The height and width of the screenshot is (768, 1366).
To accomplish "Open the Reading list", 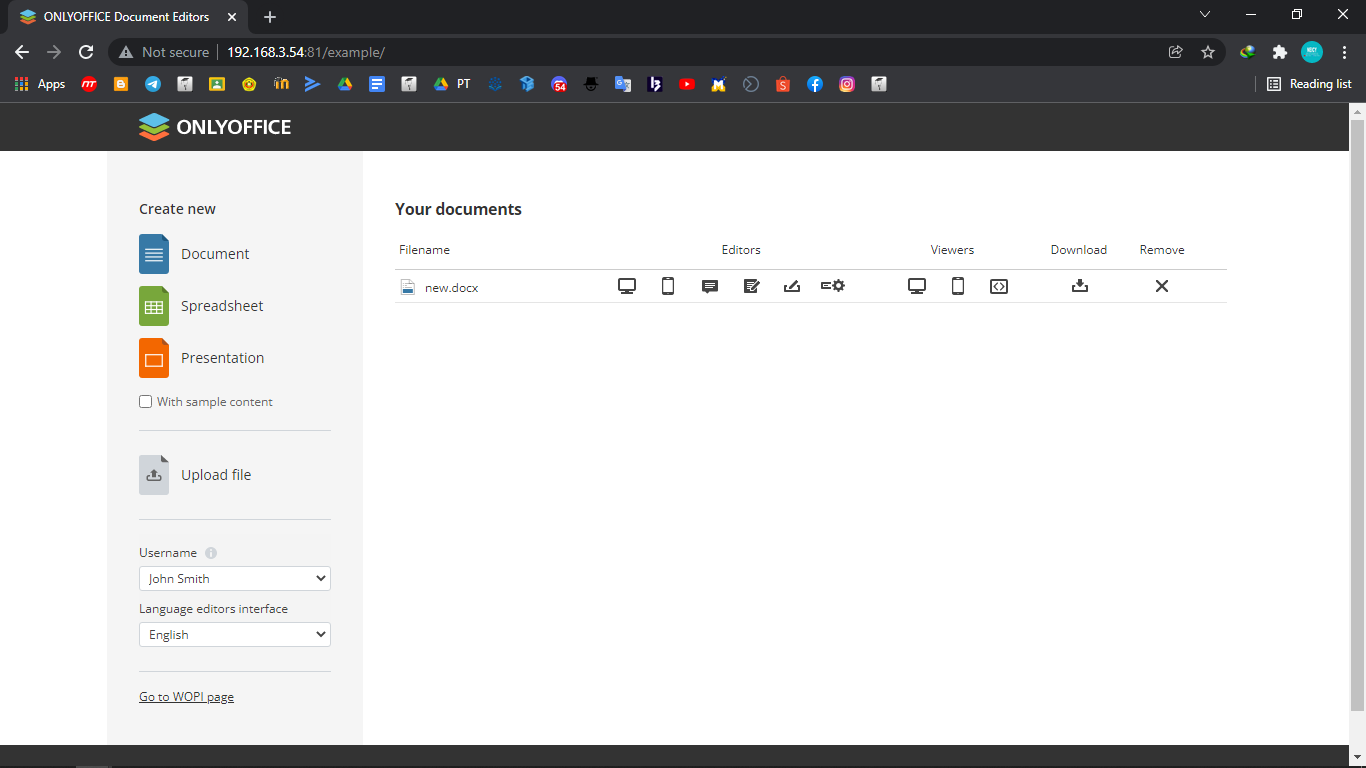I will [1309, 84].
